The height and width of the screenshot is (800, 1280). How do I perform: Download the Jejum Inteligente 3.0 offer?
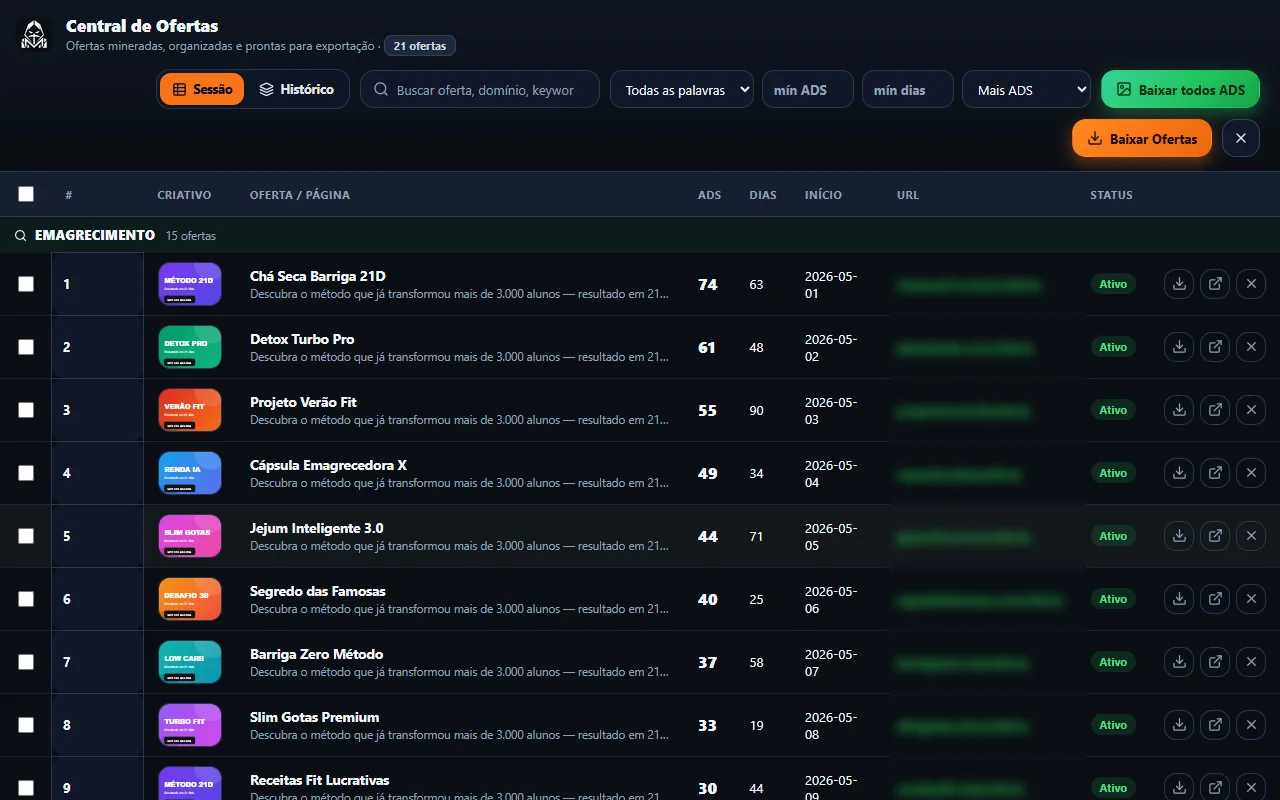[1179, 536]
